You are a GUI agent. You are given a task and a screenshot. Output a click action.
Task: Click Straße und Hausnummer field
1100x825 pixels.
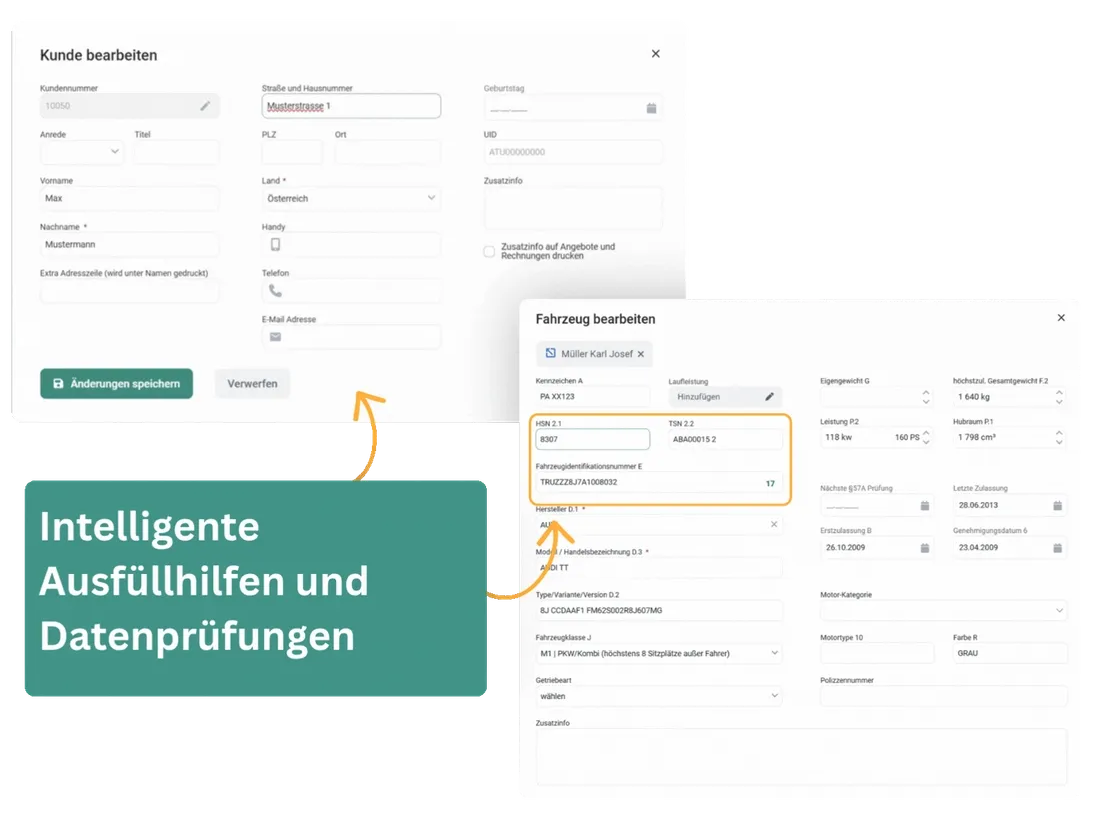click(351, 106)
